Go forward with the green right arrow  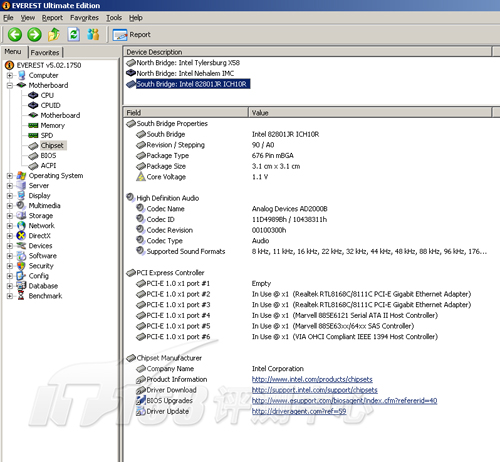click(x=34, y=35)
